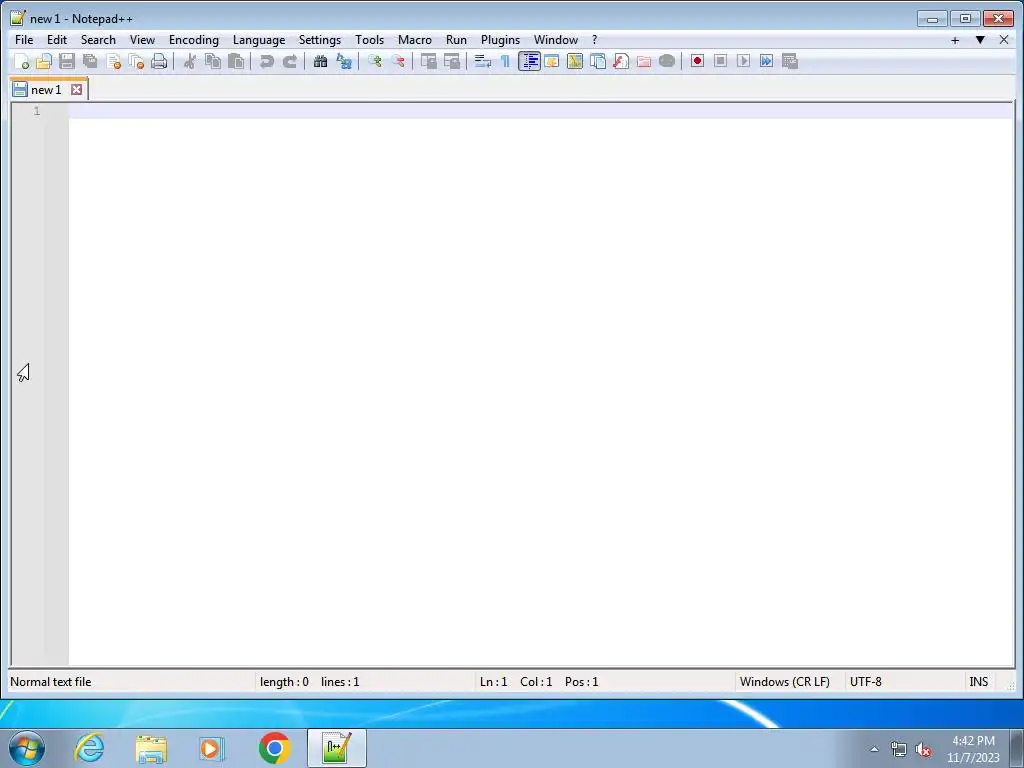The height and width of the screenshot is (768, 1024).
Task: Toggle synchronize vertical scrolling icon
Action: coord(428,61)
